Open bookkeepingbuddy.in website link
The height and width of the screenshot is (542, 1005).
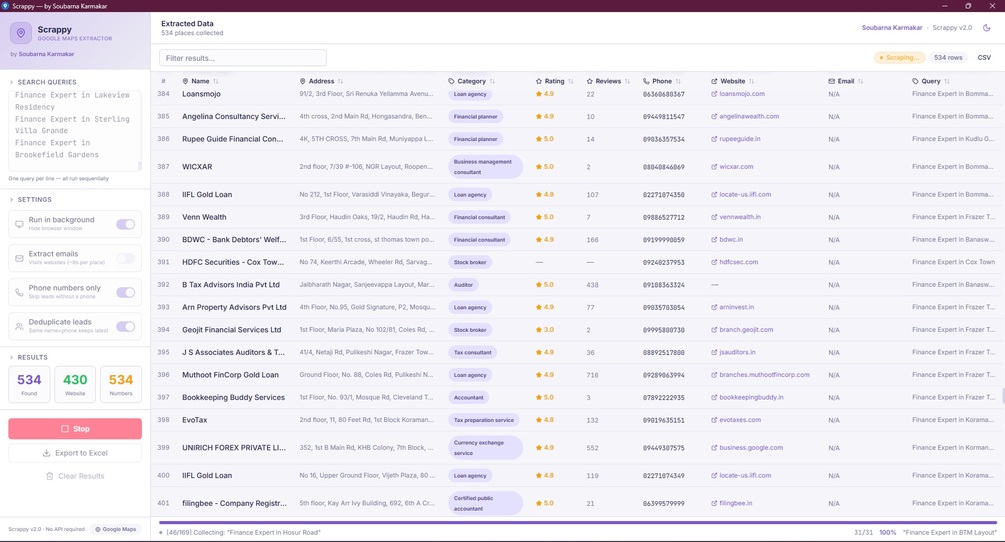click(751, 397)
